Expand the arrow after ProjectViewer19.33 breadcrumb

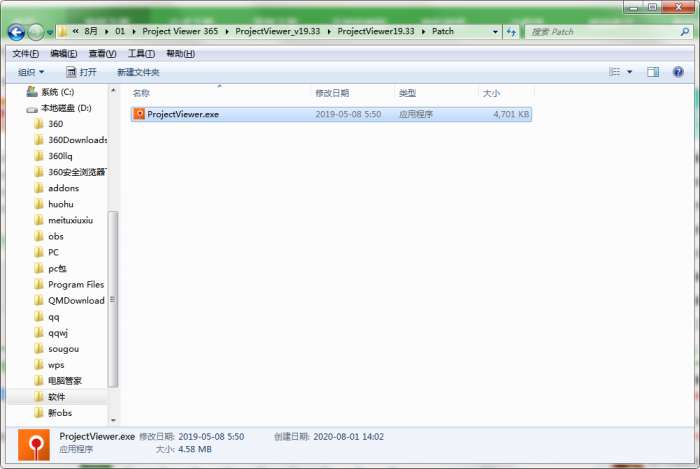tap(423, 32)
